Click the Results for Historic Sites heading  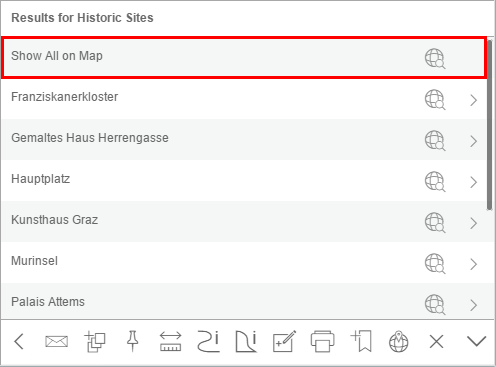click(x=82, y=18)
